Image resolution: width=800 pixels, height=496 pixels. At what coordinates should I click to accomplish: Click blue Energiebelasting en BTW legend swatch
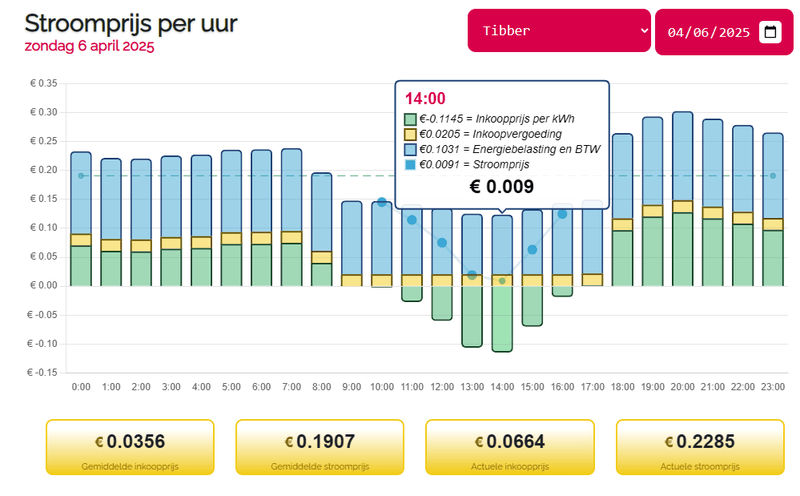pyautogui.click(x=411, y=149)
